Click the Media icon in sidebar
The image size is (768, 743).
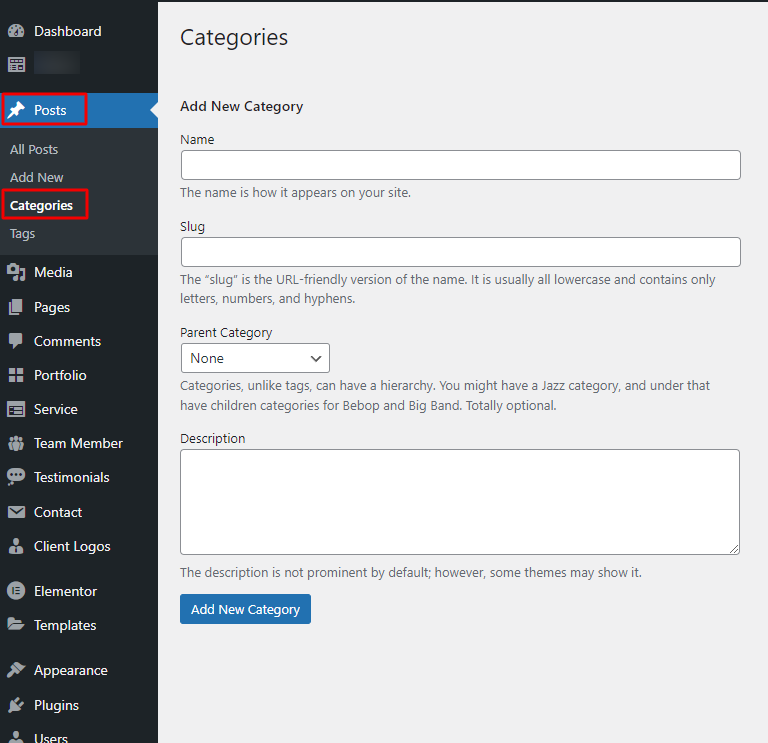[x=16, y=272]
